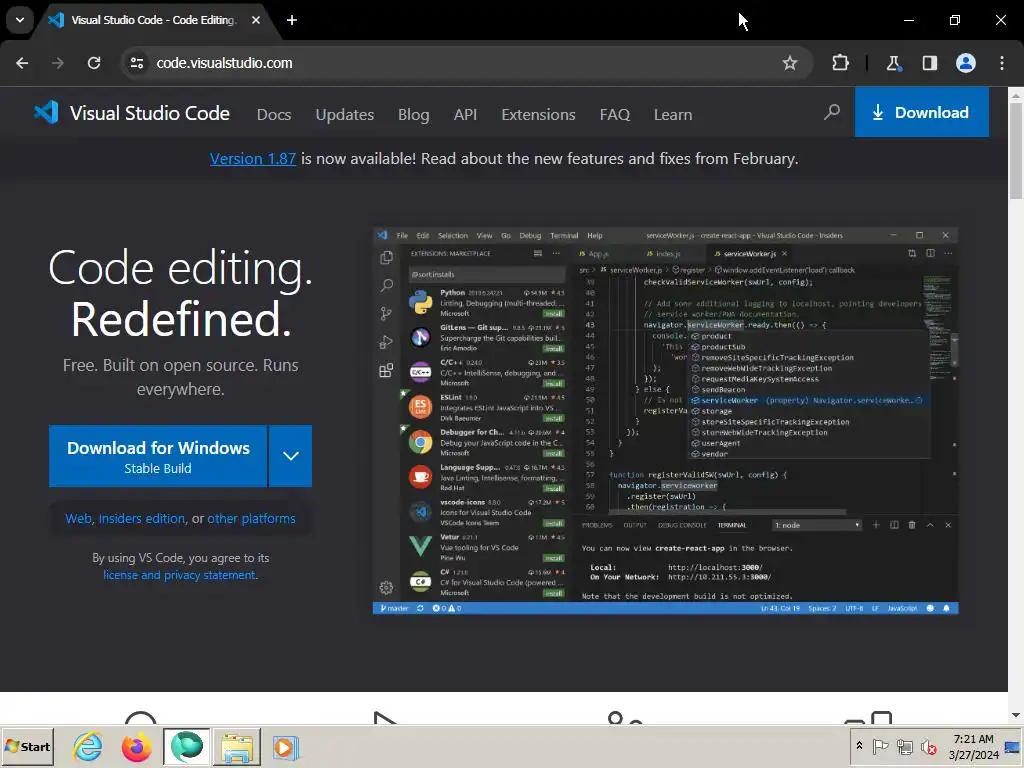Select the Visual Studio Code browser tab

(153, 20)
